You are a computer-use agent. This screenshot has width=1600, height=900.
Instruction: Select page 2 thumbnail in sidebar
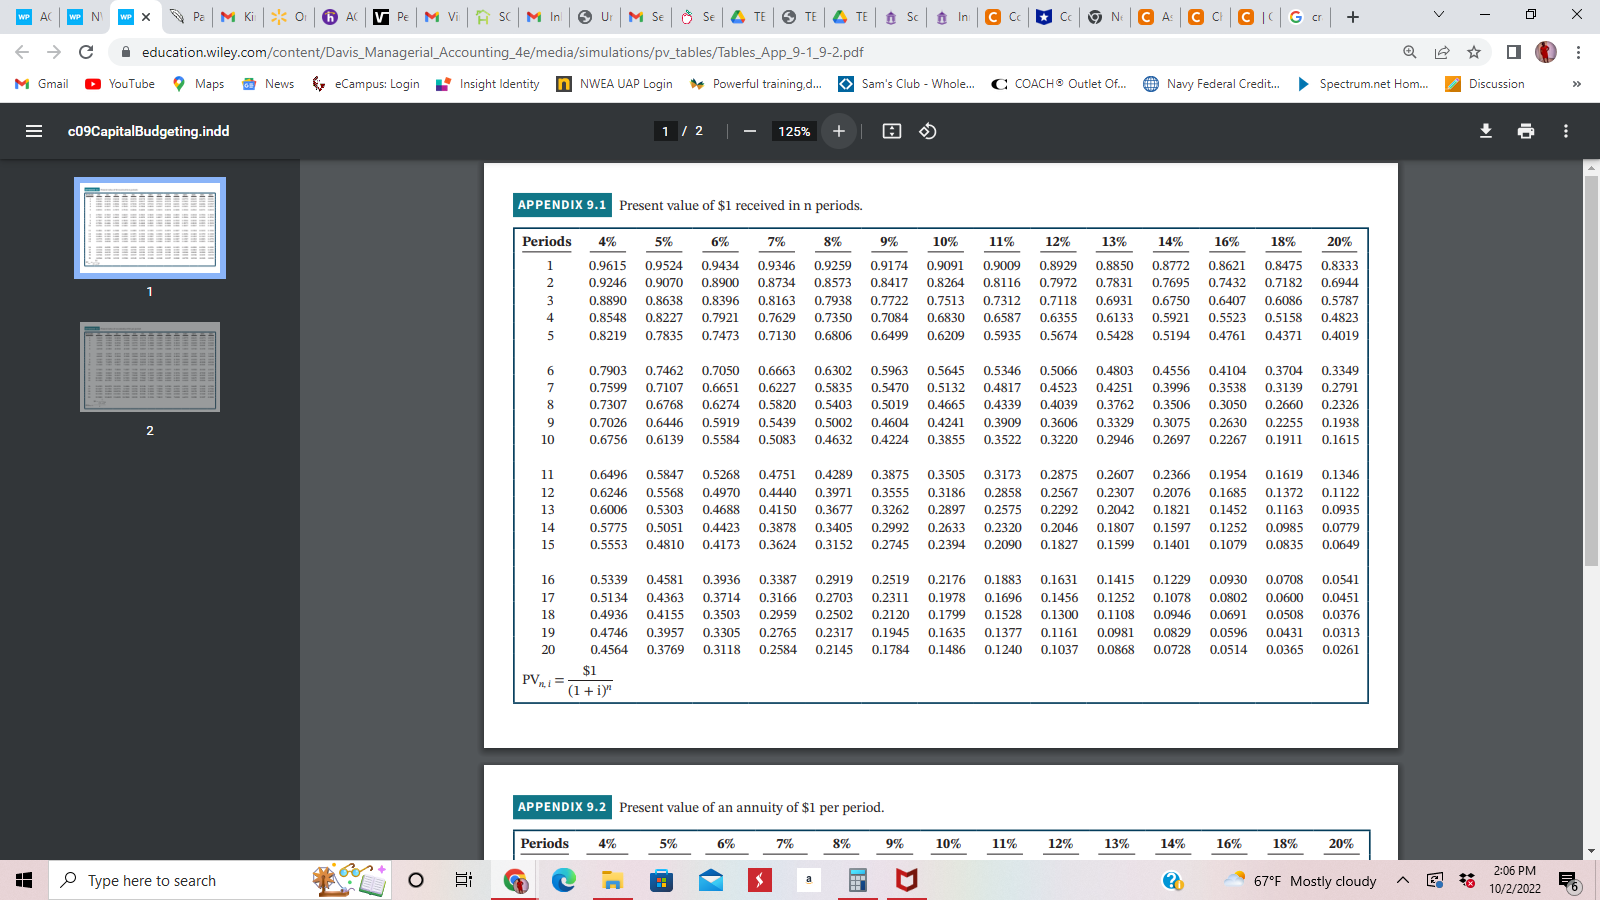[x=149, y=368]
